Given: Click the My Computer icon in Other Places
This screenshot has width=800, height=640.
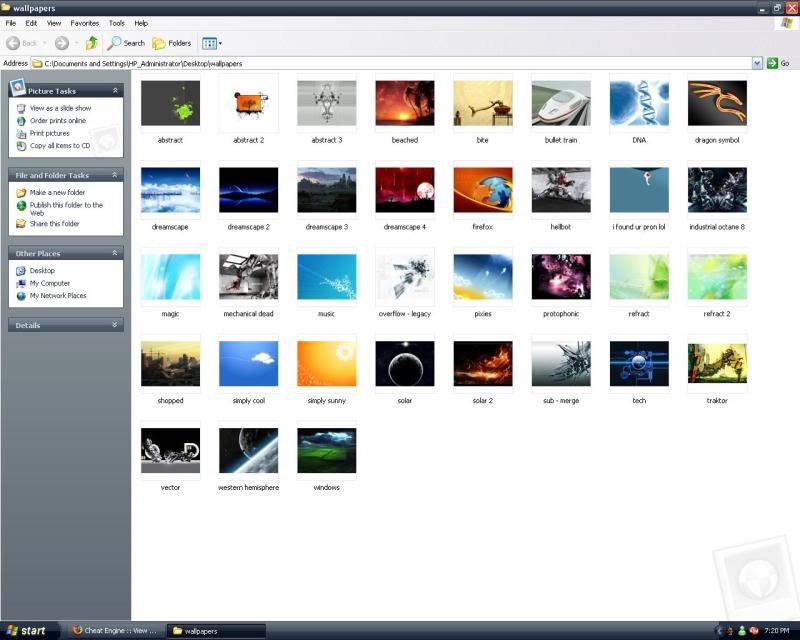Looking at the screenshot, I should pyautogui.click(x=21, y=283).
